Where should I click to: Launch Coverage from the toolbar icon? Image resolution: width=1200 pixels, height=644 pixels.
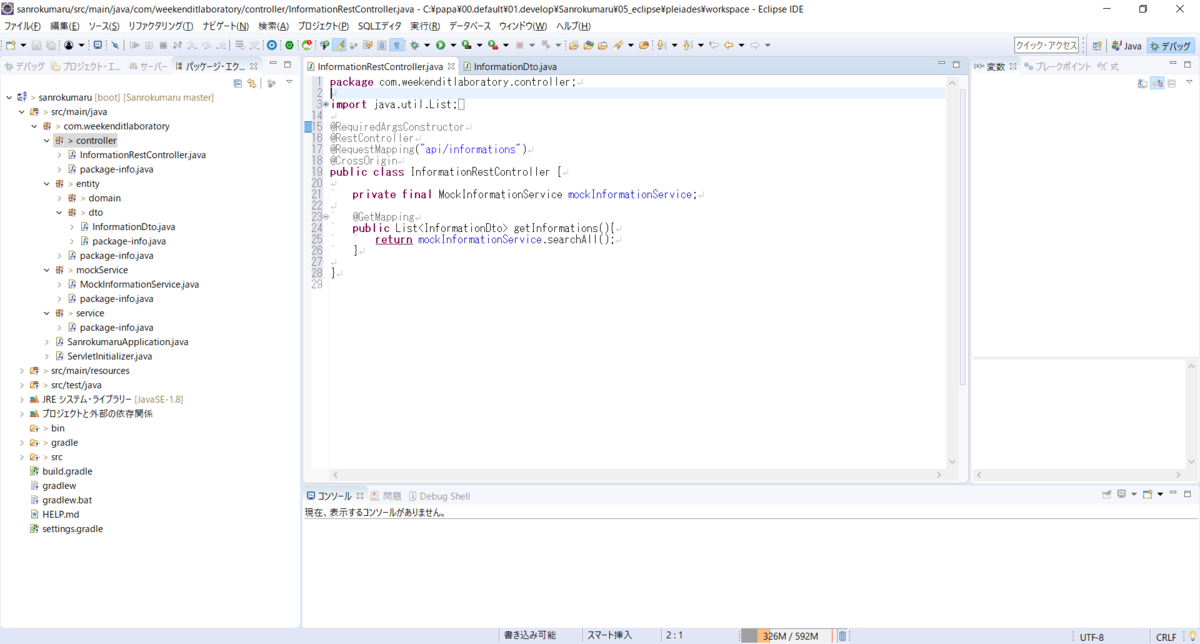click(x=465, y=44)
